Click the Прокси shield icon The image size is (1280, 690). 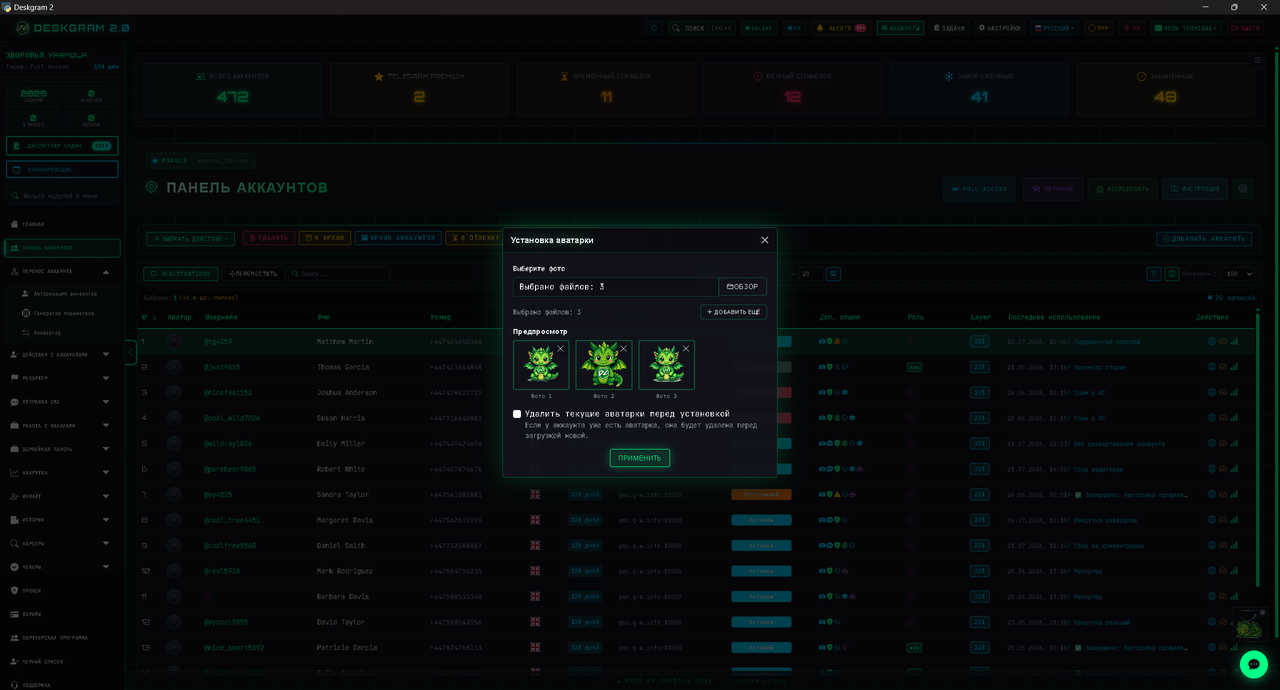coord(14,590)
